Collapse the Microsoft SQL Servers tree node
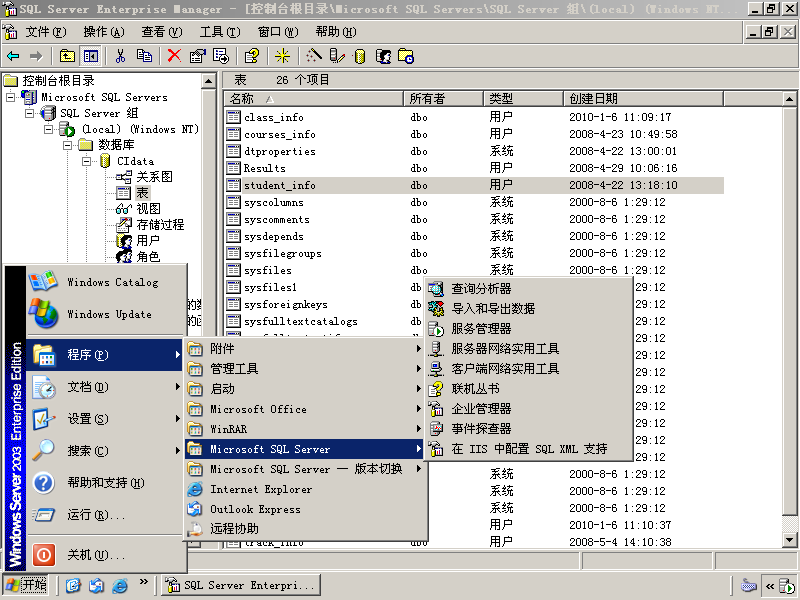Screen dimensions: 800x600 [10, 97]
